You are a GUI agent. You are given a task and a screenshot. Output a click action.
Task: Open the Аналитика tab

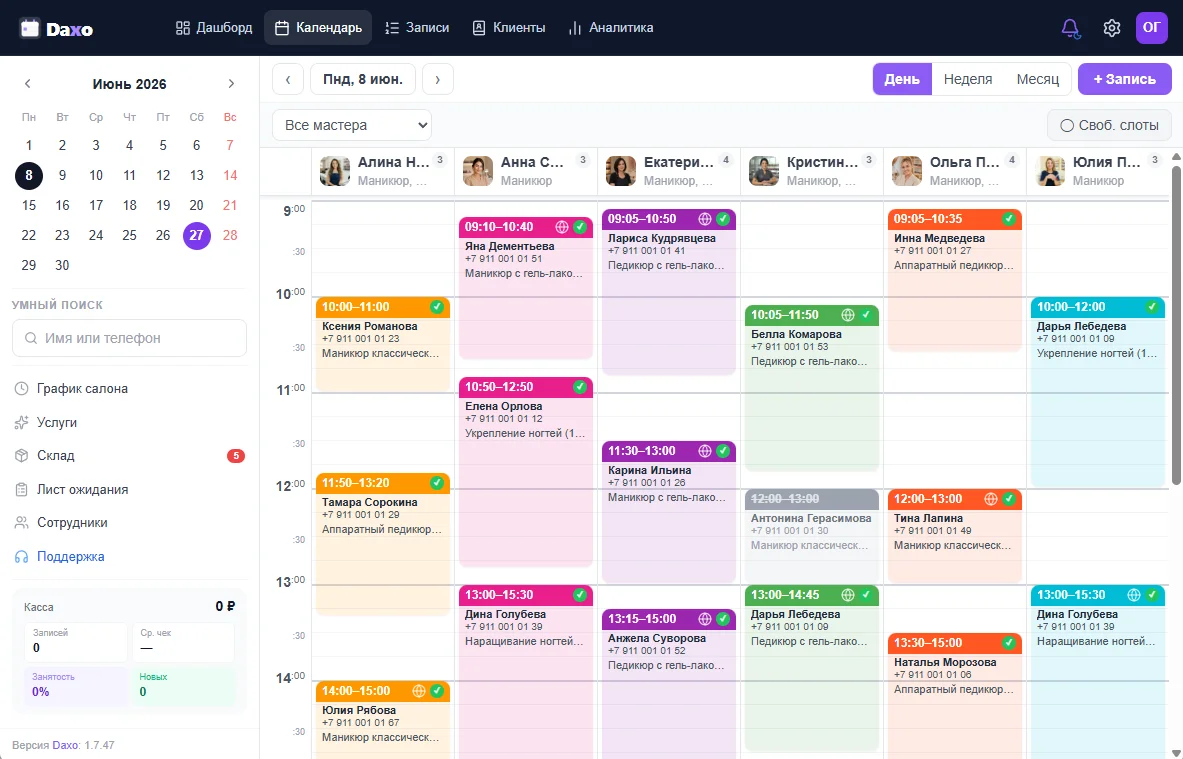(611, 28)
